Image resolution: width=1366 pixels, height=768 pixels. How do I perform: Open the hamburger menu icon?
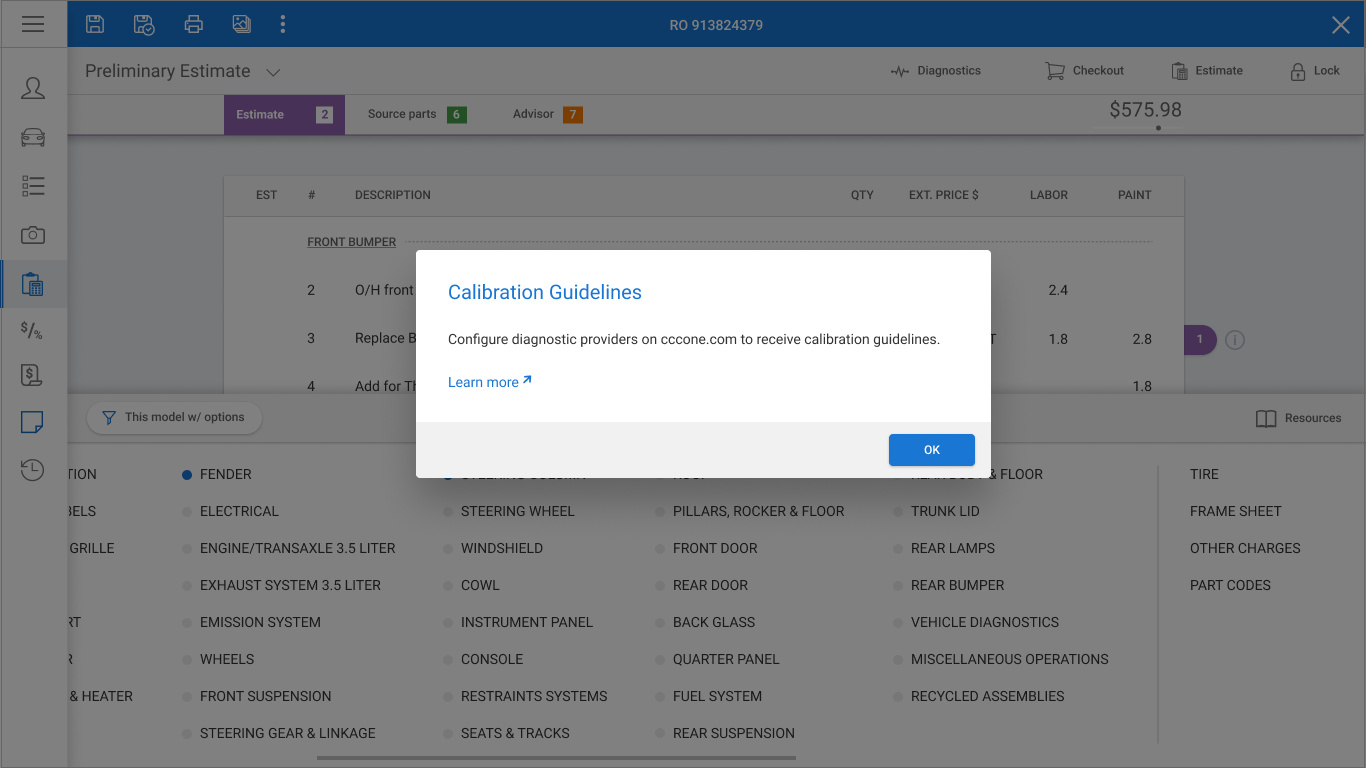[33, 24]
